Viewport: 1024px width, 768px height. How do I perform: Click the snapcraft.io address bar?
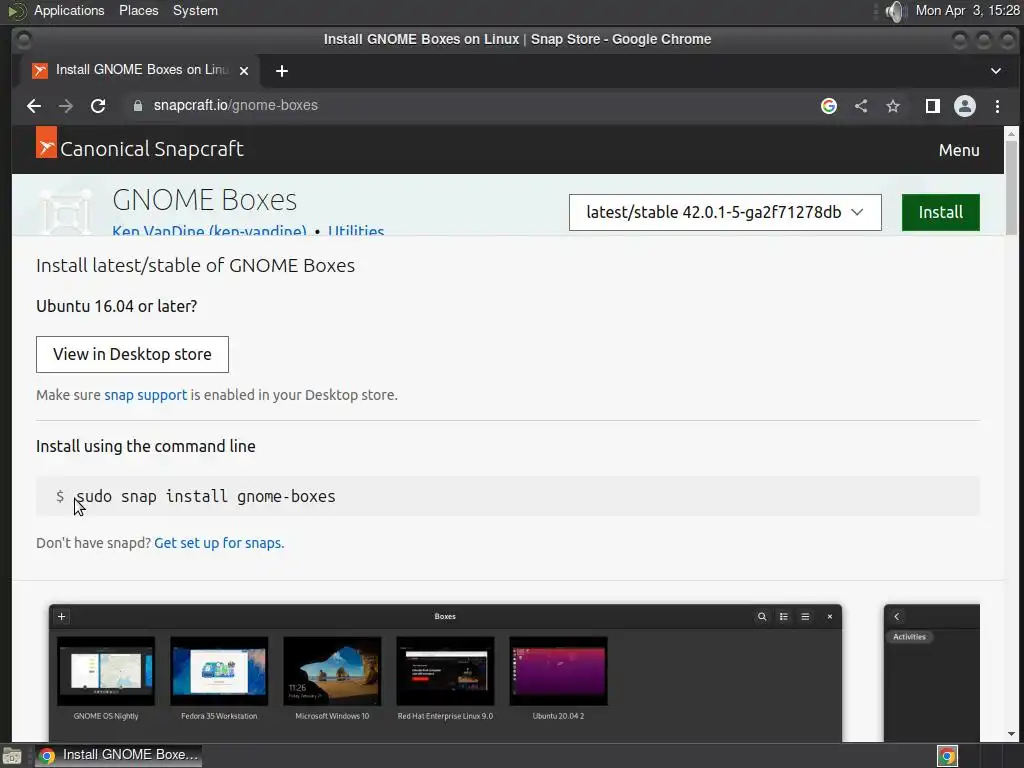click(470, 106)
